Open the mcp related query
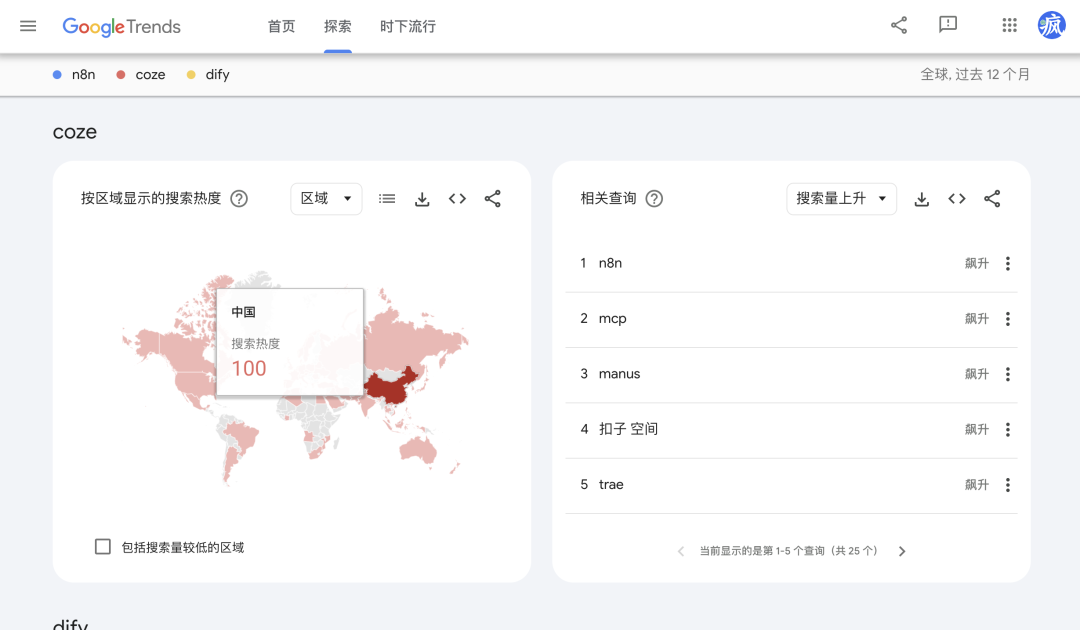This screenshot has width=1080, height=630. tap(612, 319)
